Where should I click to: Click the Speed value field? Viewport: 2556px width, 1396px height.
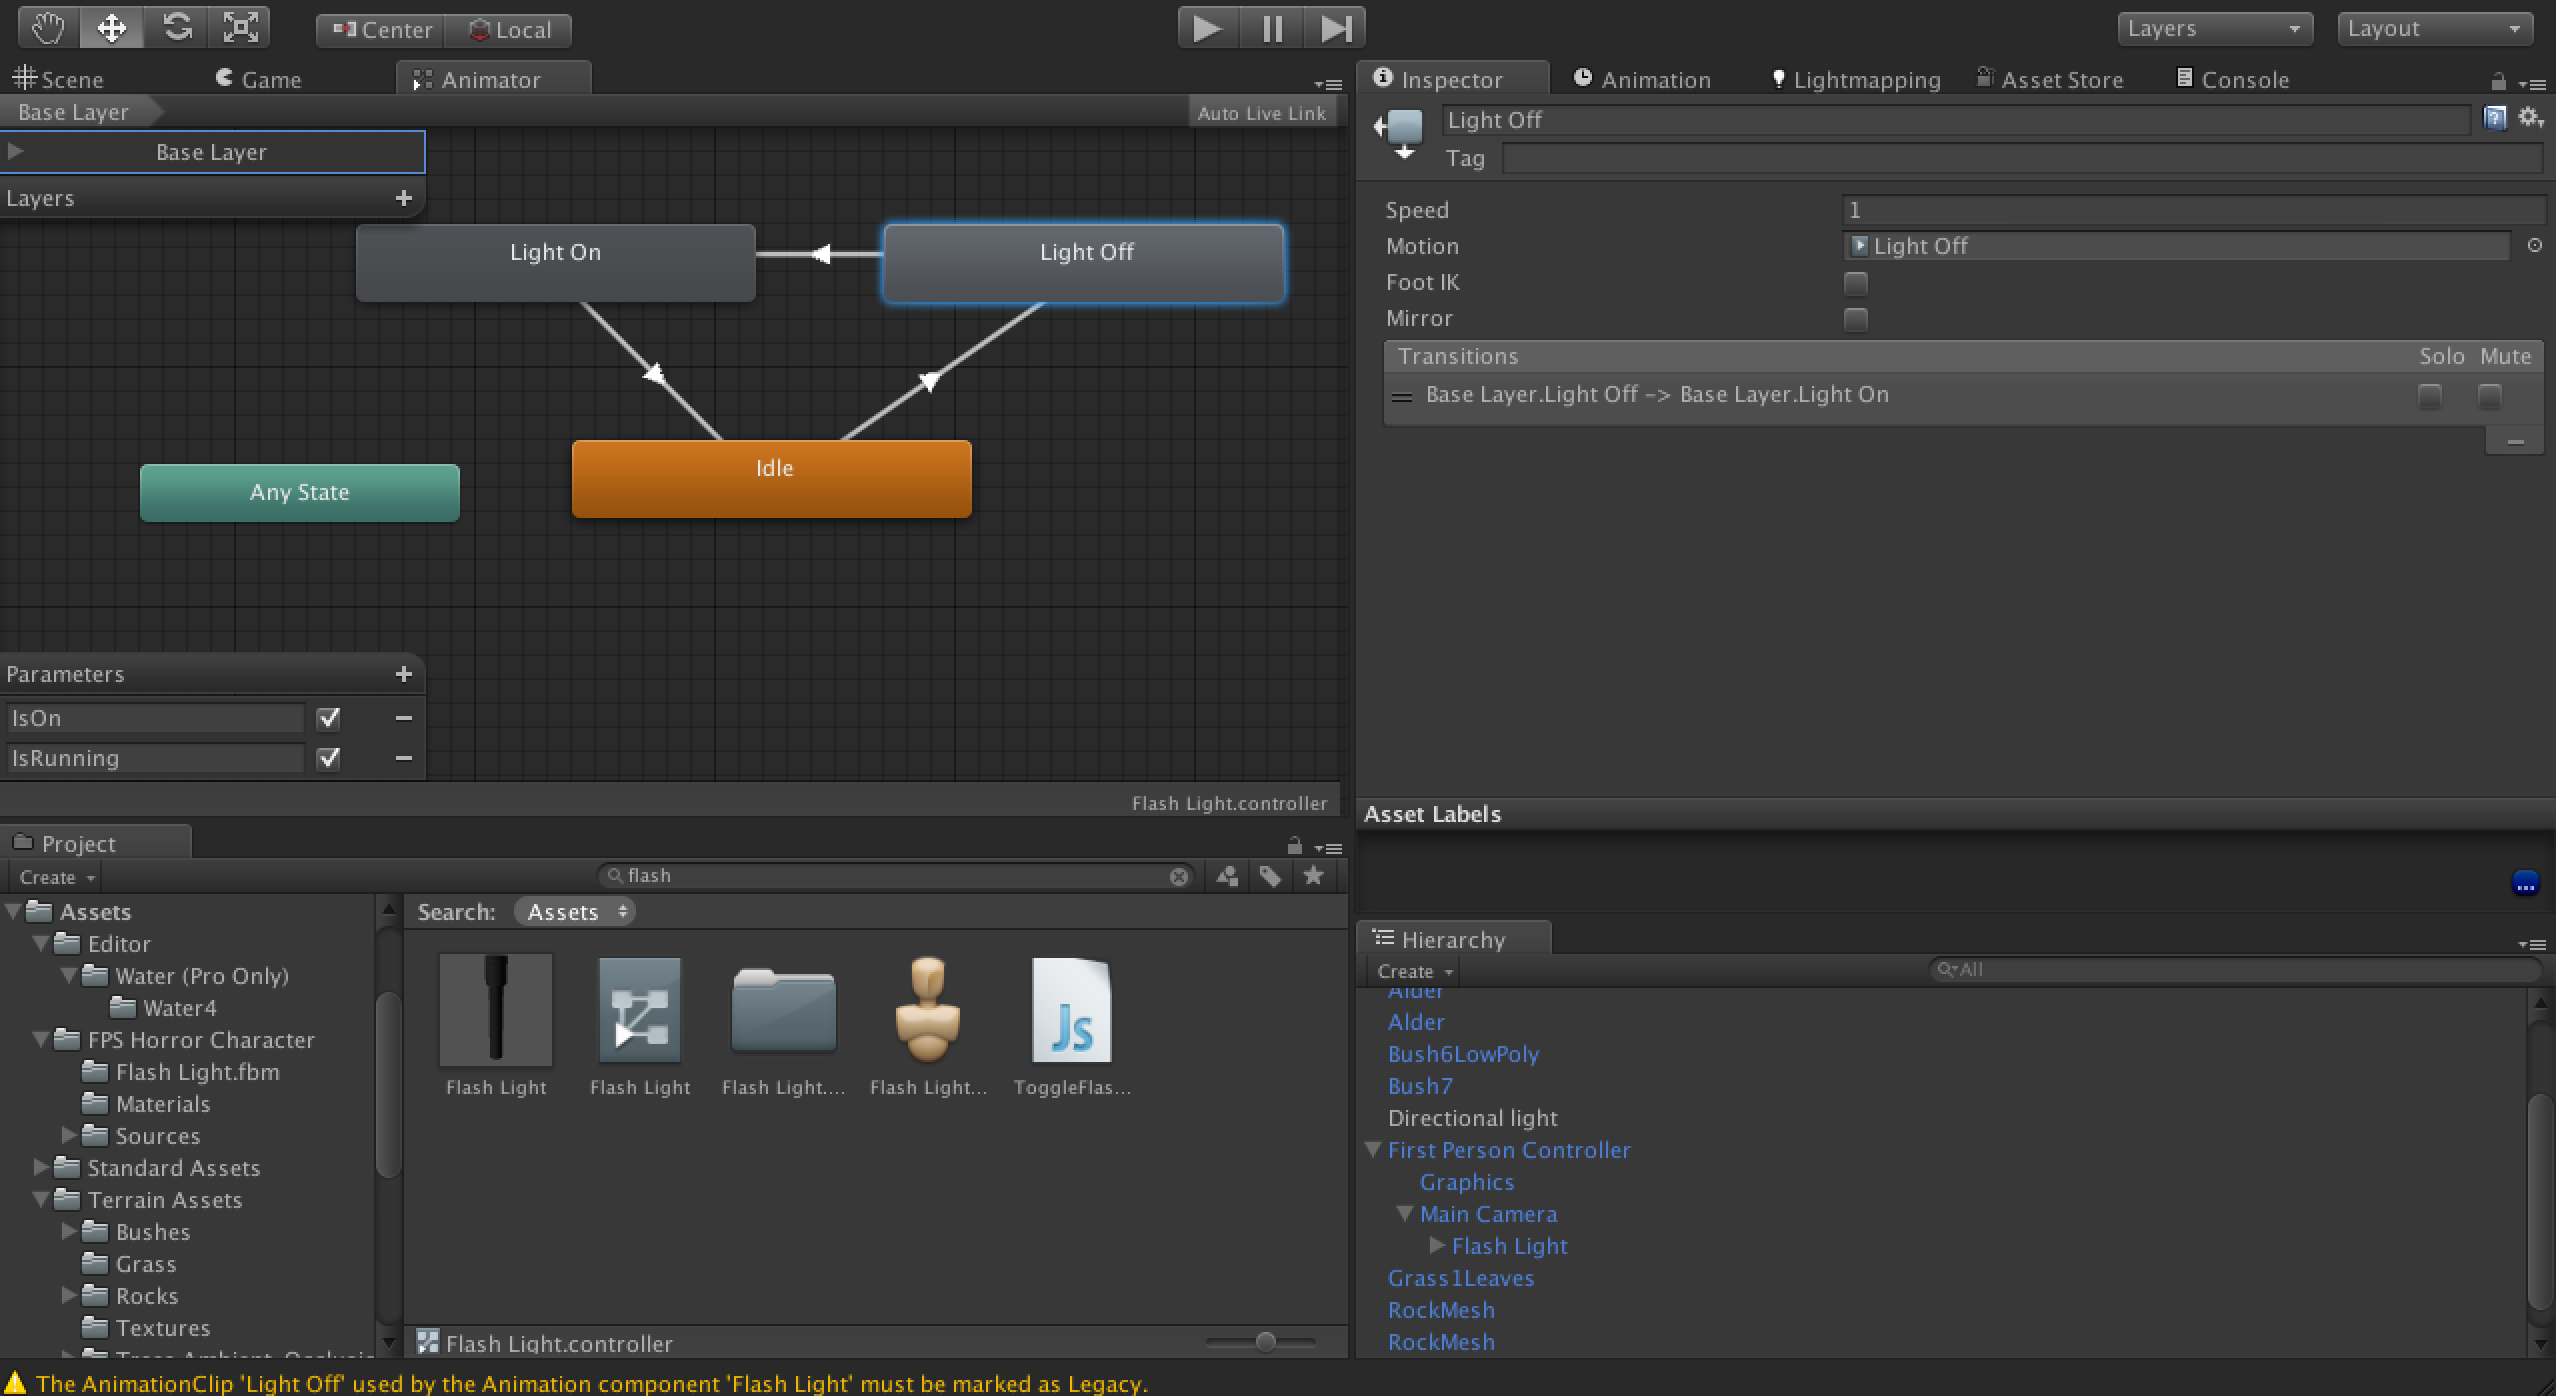[x=2193, y=210]
